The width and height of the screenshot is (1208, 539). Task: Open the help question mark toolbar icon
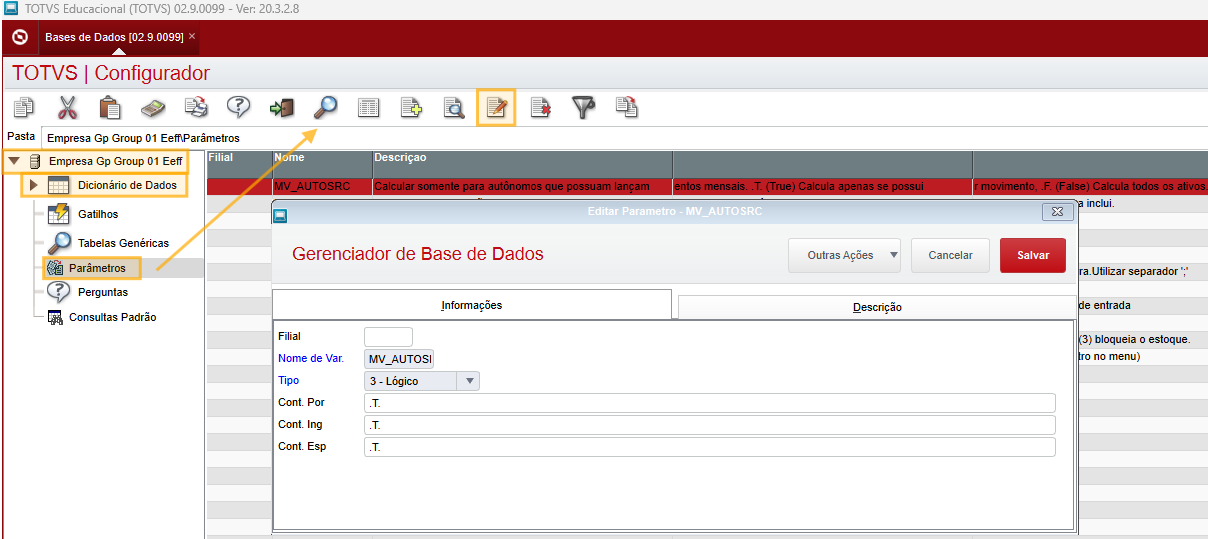click(x=239, y=107)
